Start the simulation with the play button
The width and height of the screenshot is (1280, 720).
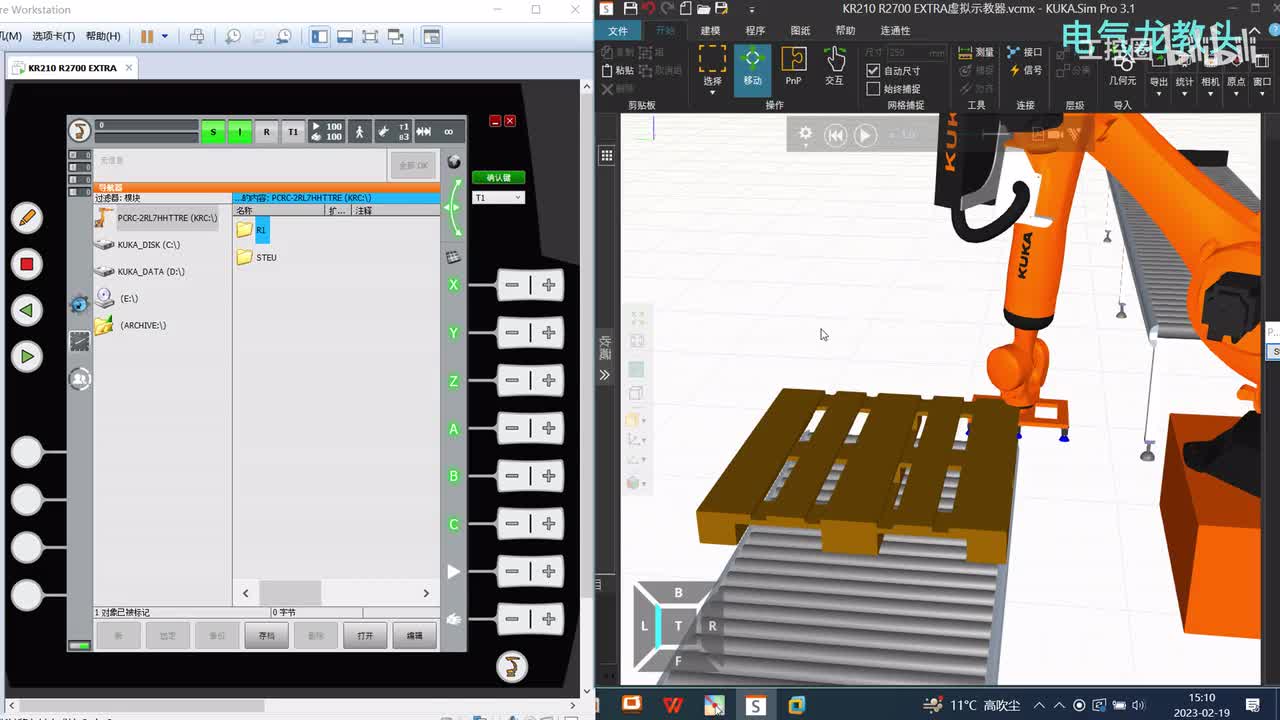(x=865, y=135)
